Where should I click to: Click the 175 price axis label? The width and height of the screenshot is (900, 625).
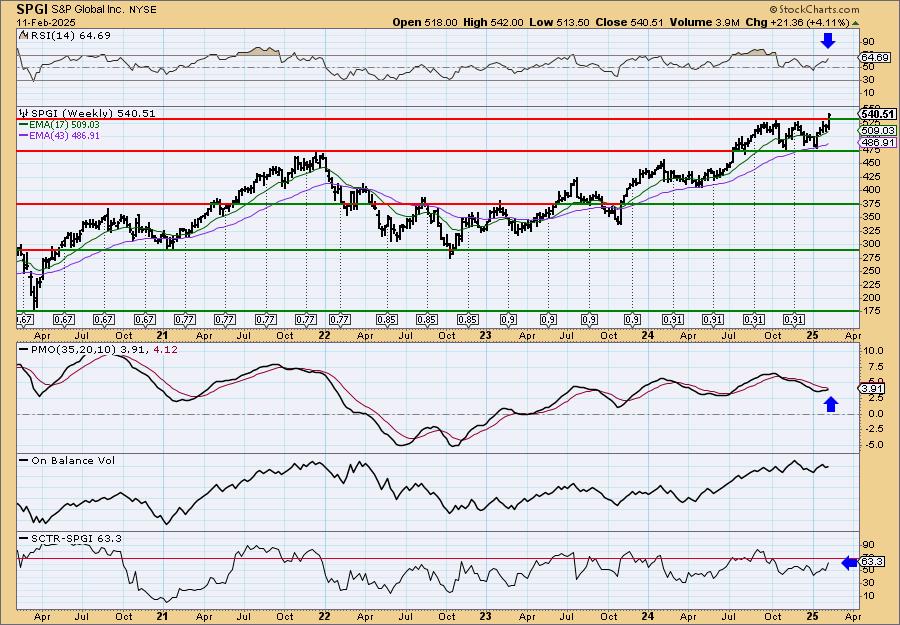coord(871,311)
